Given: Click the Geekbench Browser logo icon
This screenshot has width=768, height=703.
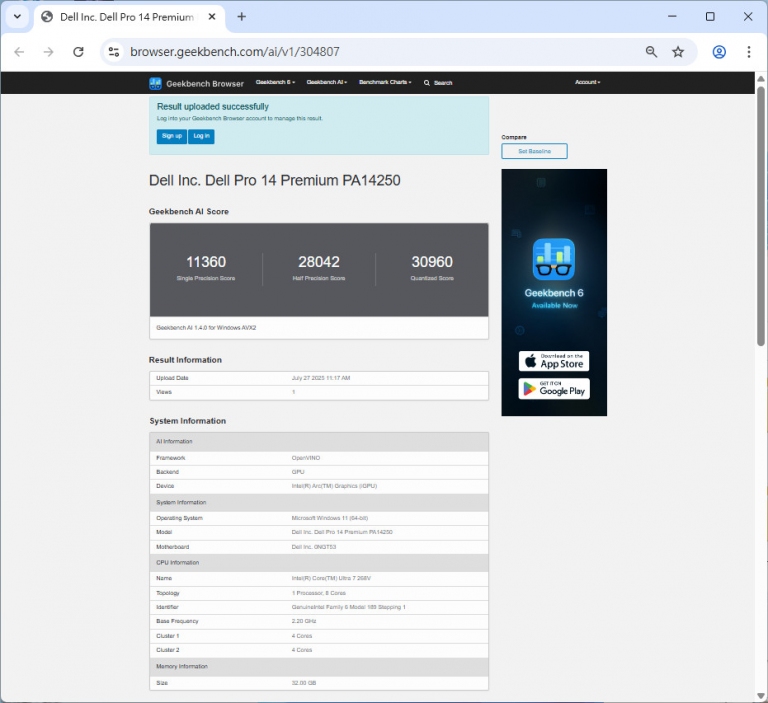Looking at the screenshot, I should click(x=155, y=83).
